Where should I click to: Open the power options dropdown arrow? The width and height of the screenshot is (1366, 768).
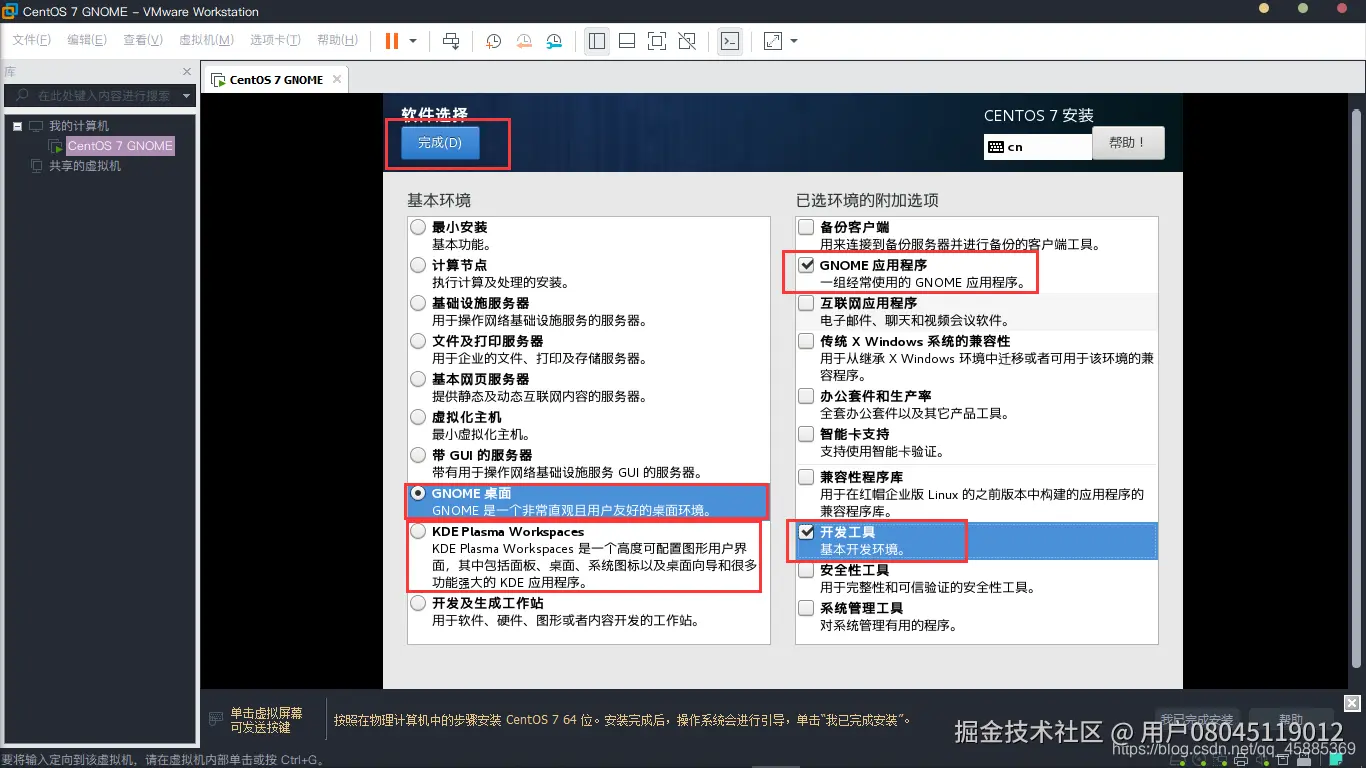[414, 41]
